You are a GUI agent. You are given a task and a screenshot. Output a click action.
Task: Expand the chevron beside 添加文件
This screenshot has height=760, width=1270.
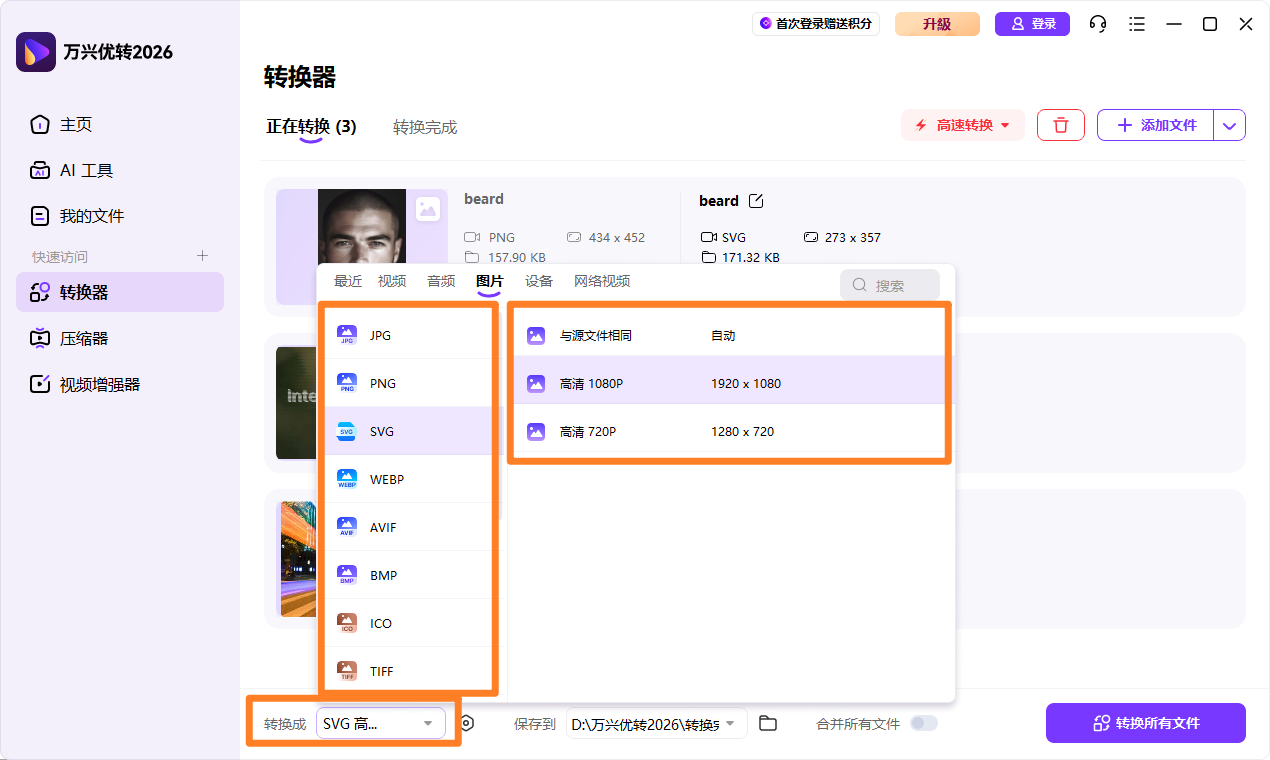coord(1229,124)
